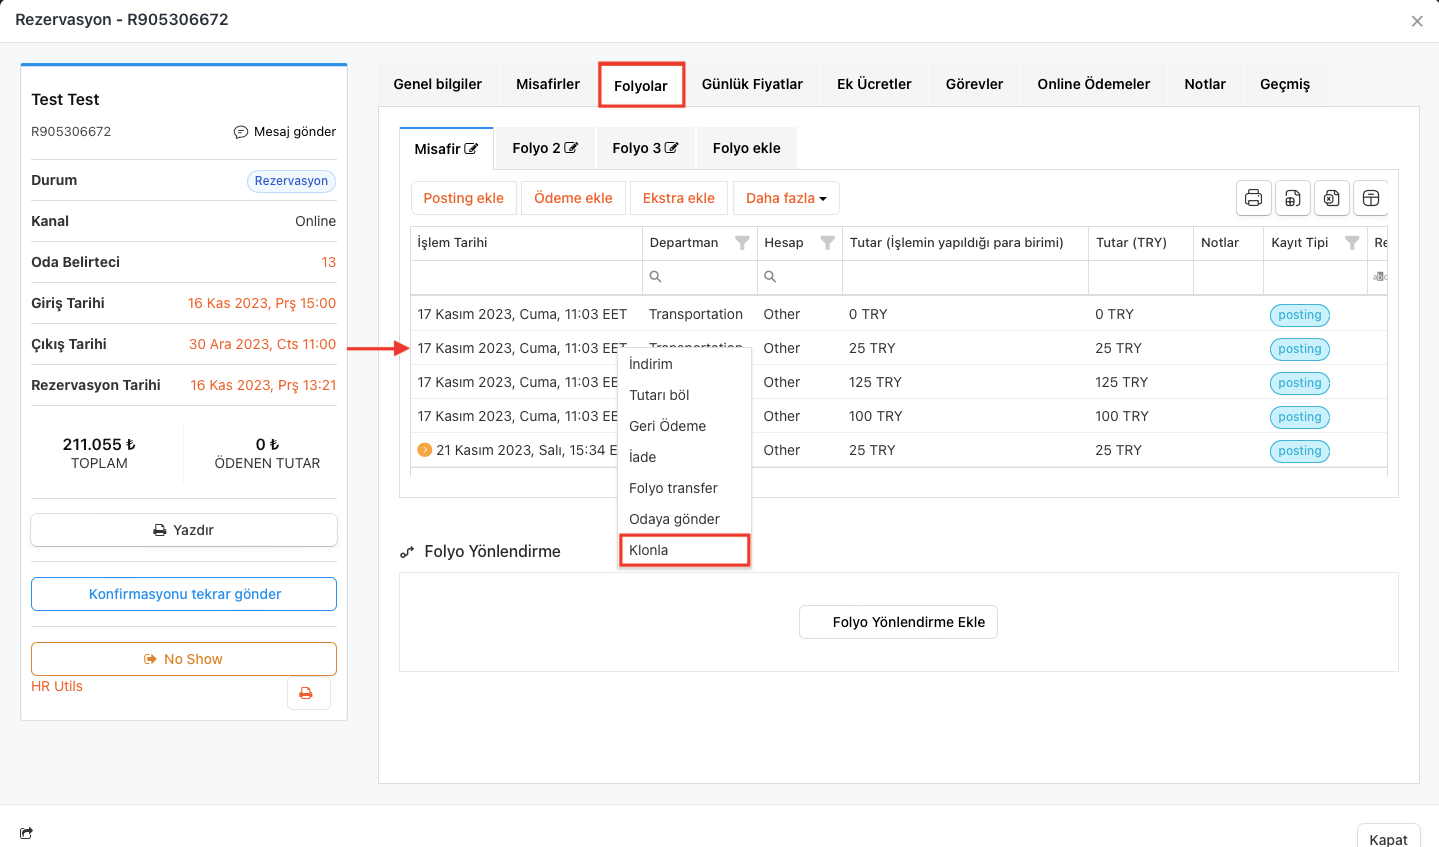Click the edit icon on Folyo 2 tab
This screenshot has height=847, width=1439.
point(571,148)
